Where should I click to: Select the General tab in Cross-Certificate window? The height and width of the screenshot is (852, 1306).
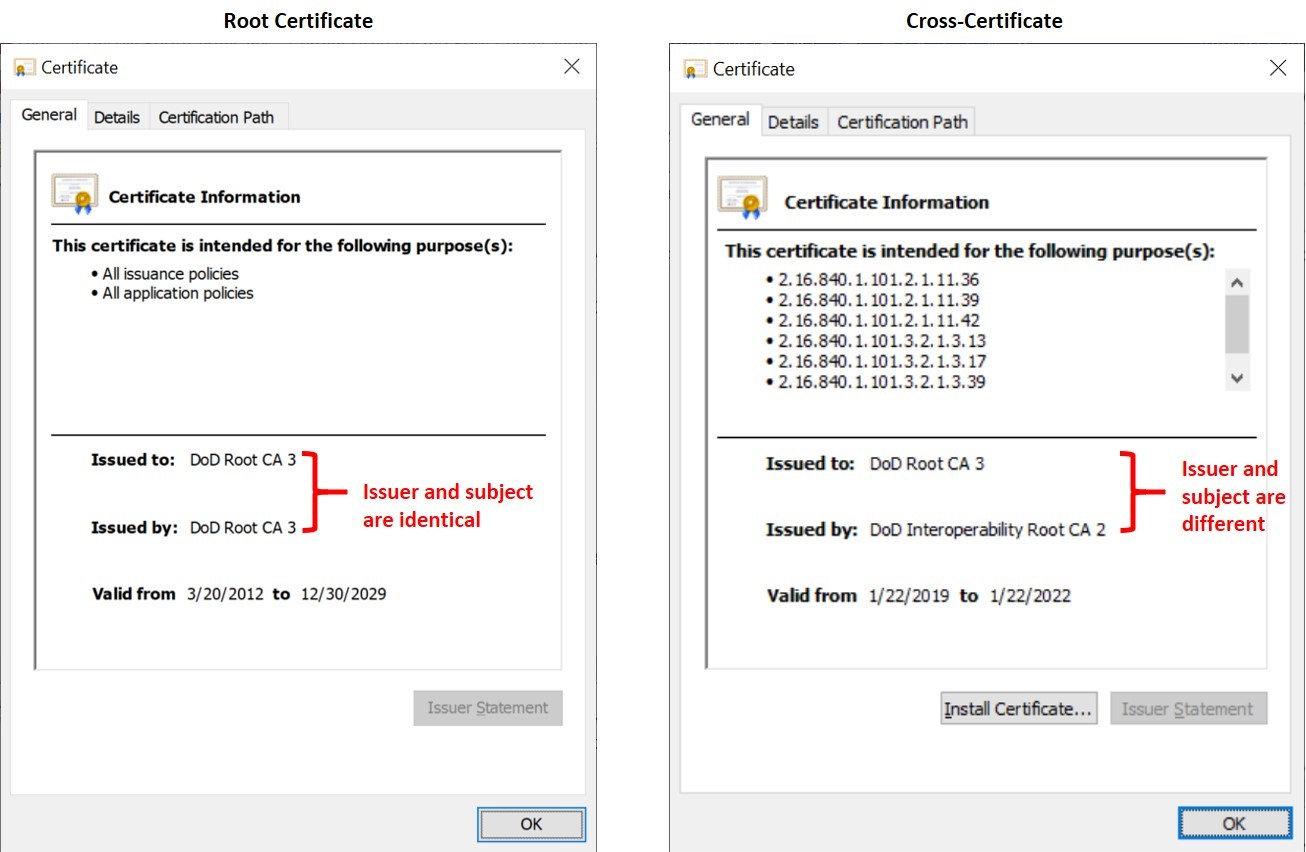click(720, 119)
